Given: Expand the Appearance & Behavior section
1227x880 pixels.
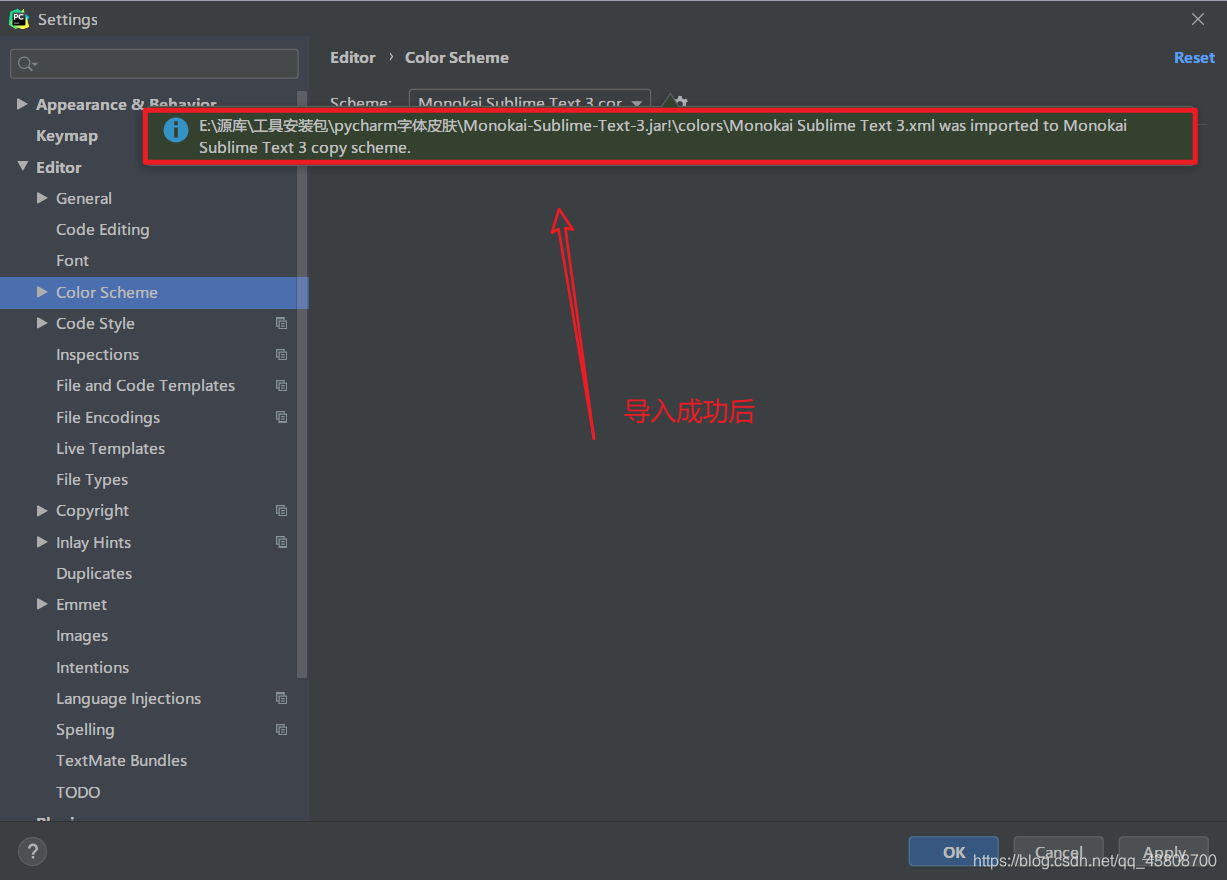Looking at the screenshot, I should point(22,104).
